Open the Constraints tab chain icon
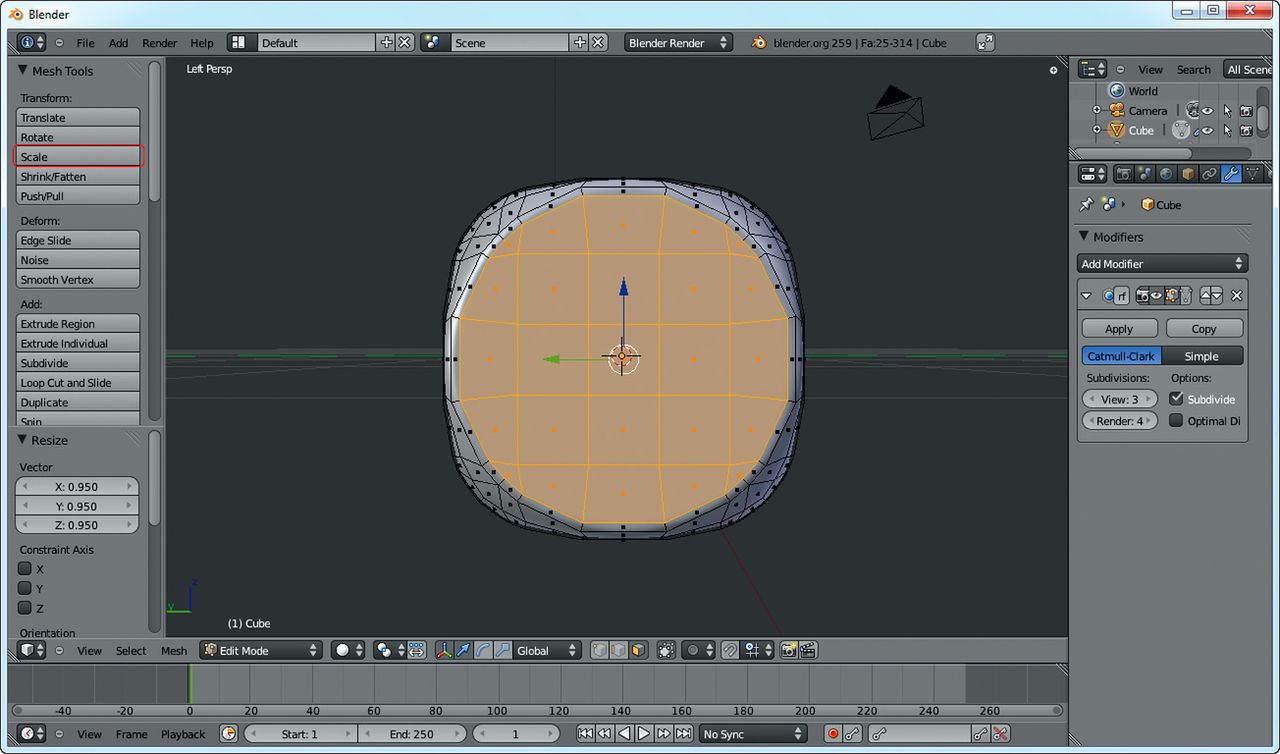This screenshot has width=1280, height=754. (x=1209, y=174)
